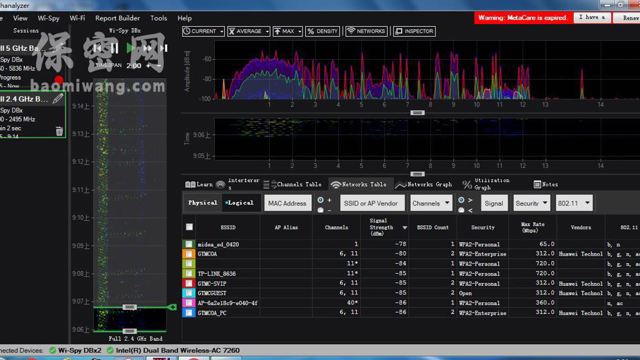This screenshot has width=640, height=360.
Task: Expand the Max dropdown arrow
Action: [x=300, y=31]
